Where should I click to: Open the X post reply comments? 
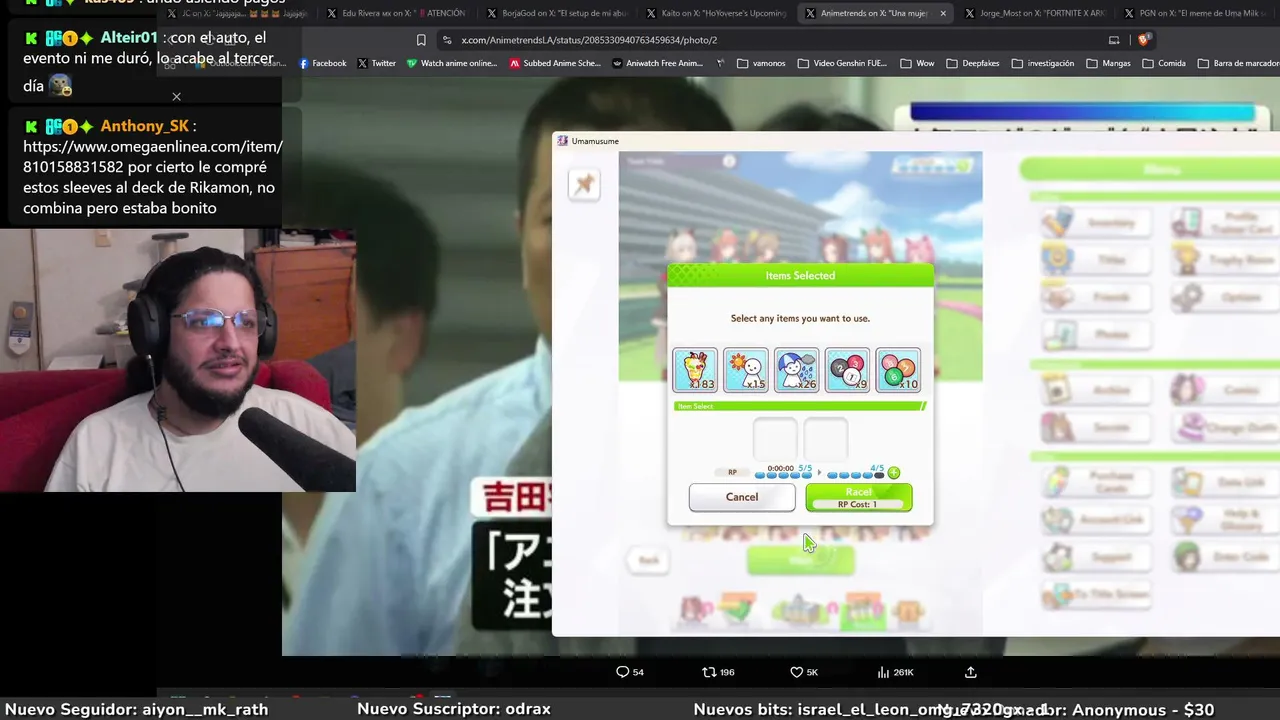(x=630, y=672)
